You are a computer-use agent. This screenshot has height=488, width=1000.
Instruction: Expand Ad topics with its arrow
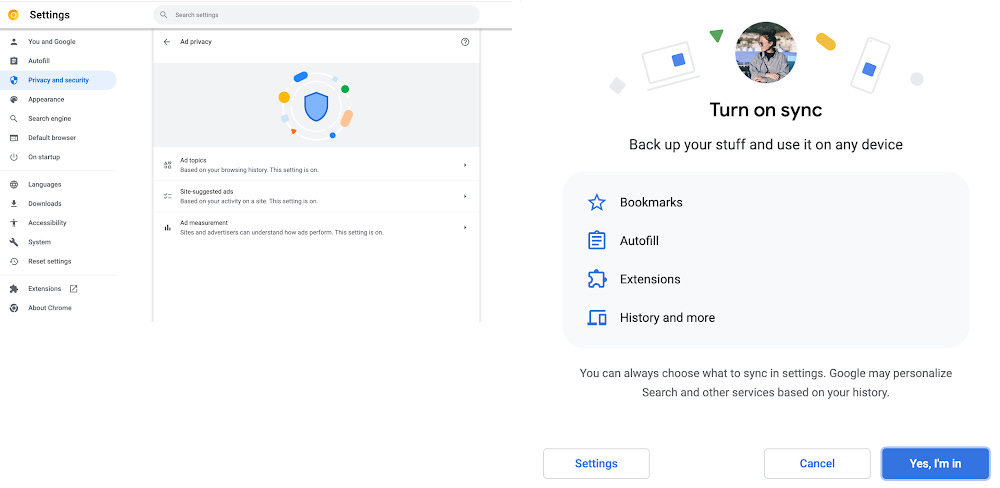(x=465, y=165)
